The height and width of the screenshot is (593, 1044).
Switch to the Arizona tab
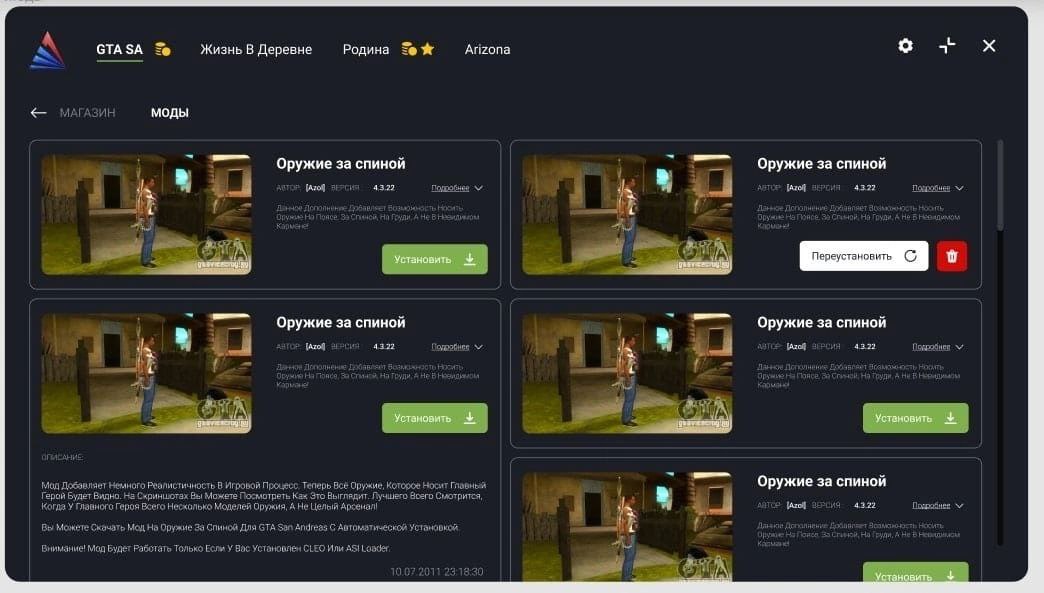point(487,49)
